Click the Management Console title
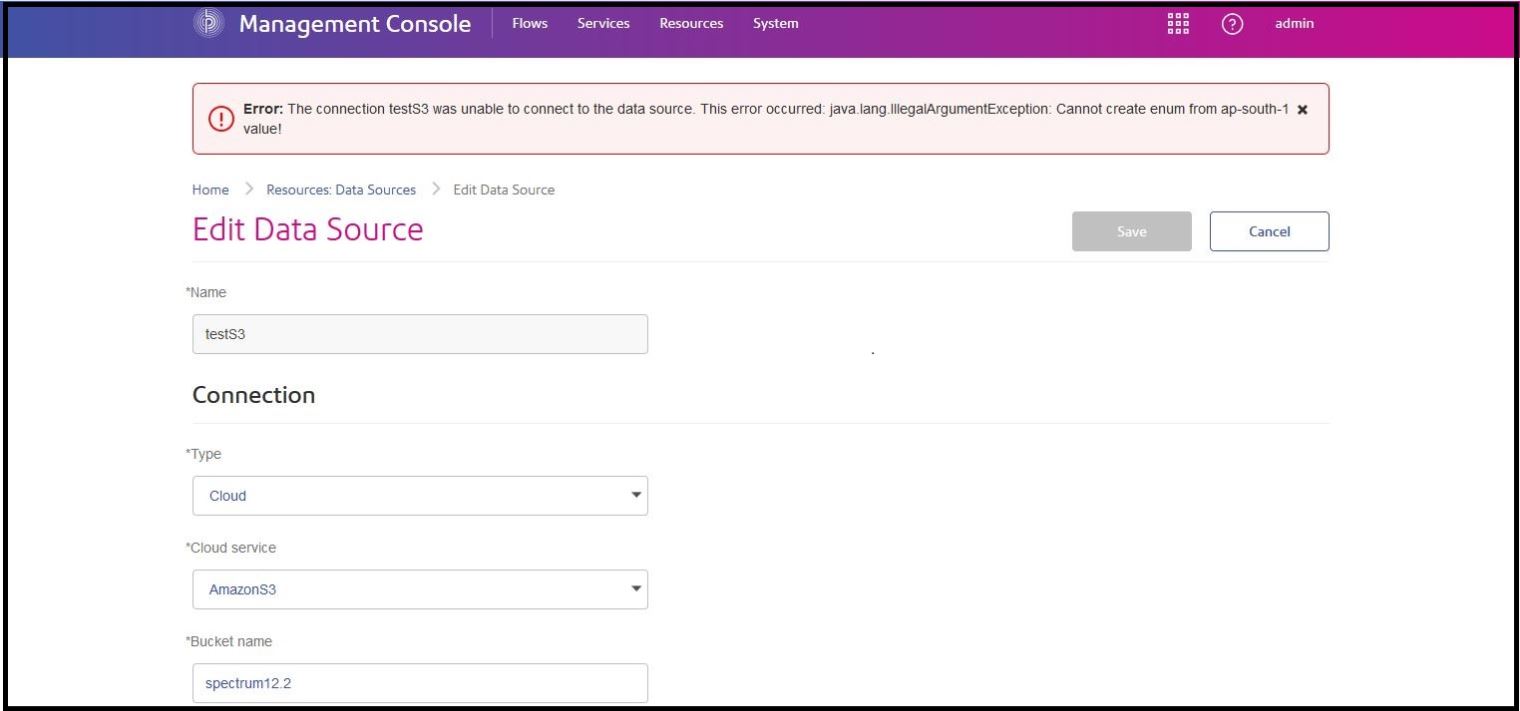1520x711 pixels. [355, 24]
